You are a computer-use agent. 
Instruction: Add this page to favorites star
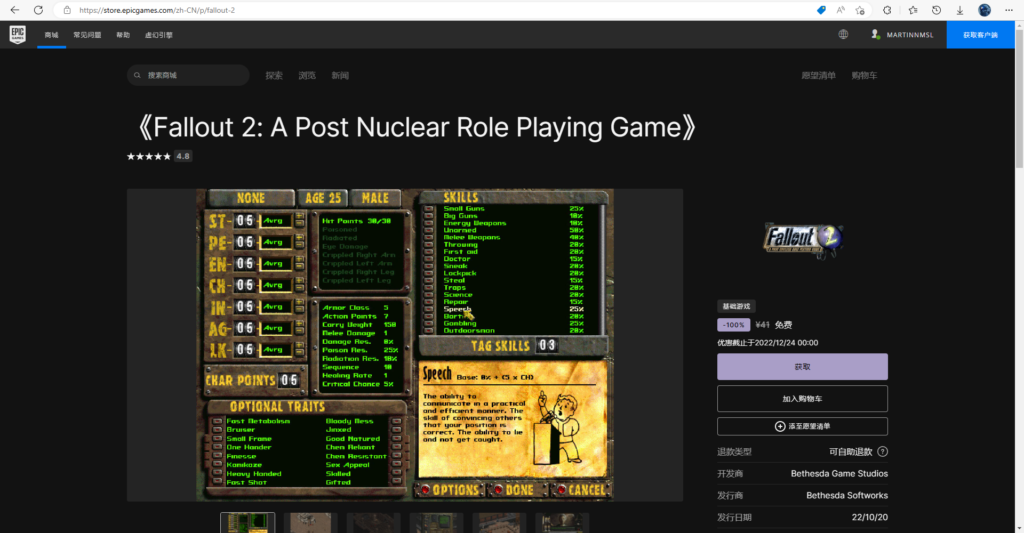[861, 10]
